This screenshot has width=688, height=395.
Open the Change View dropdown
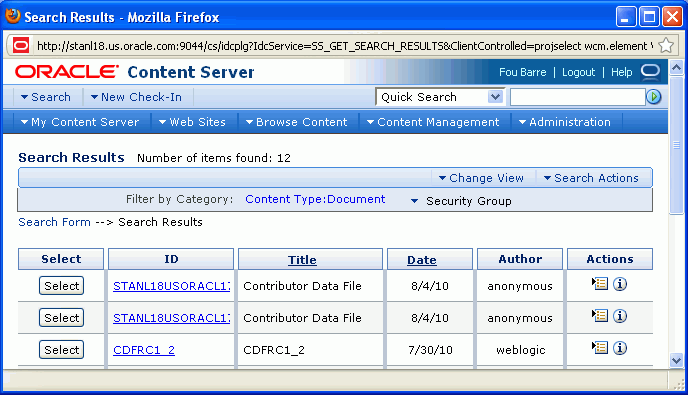tap(481, 178)
